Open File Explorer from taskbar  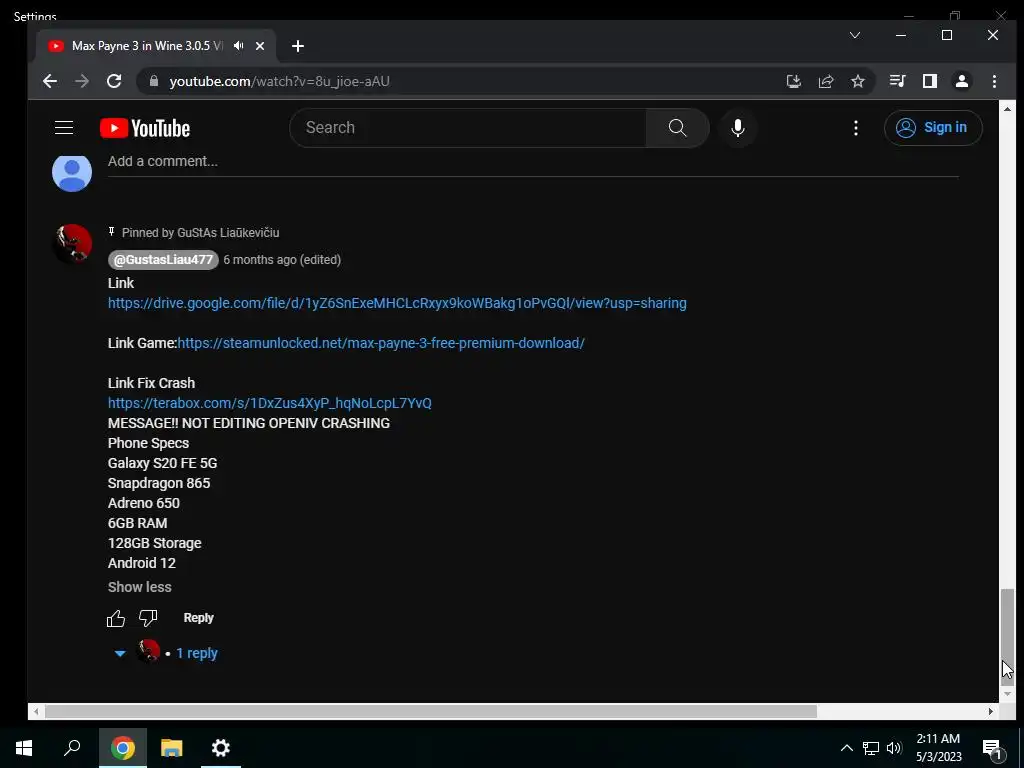(172, 748)
